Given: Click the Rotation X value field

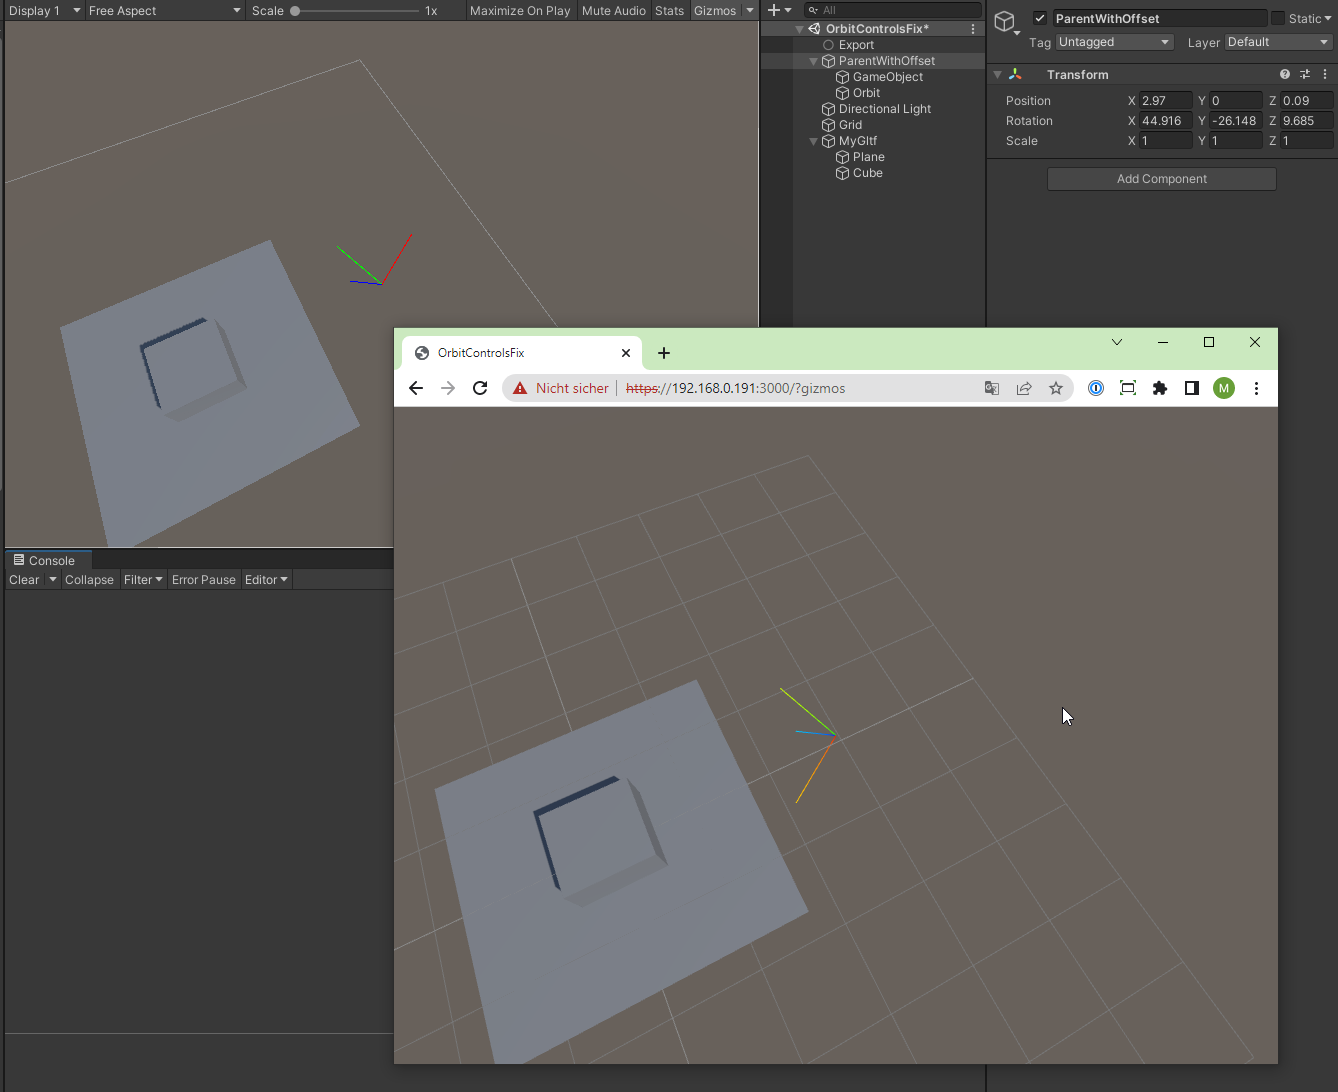Looking at the screenshot, I should click(1163, 120).
